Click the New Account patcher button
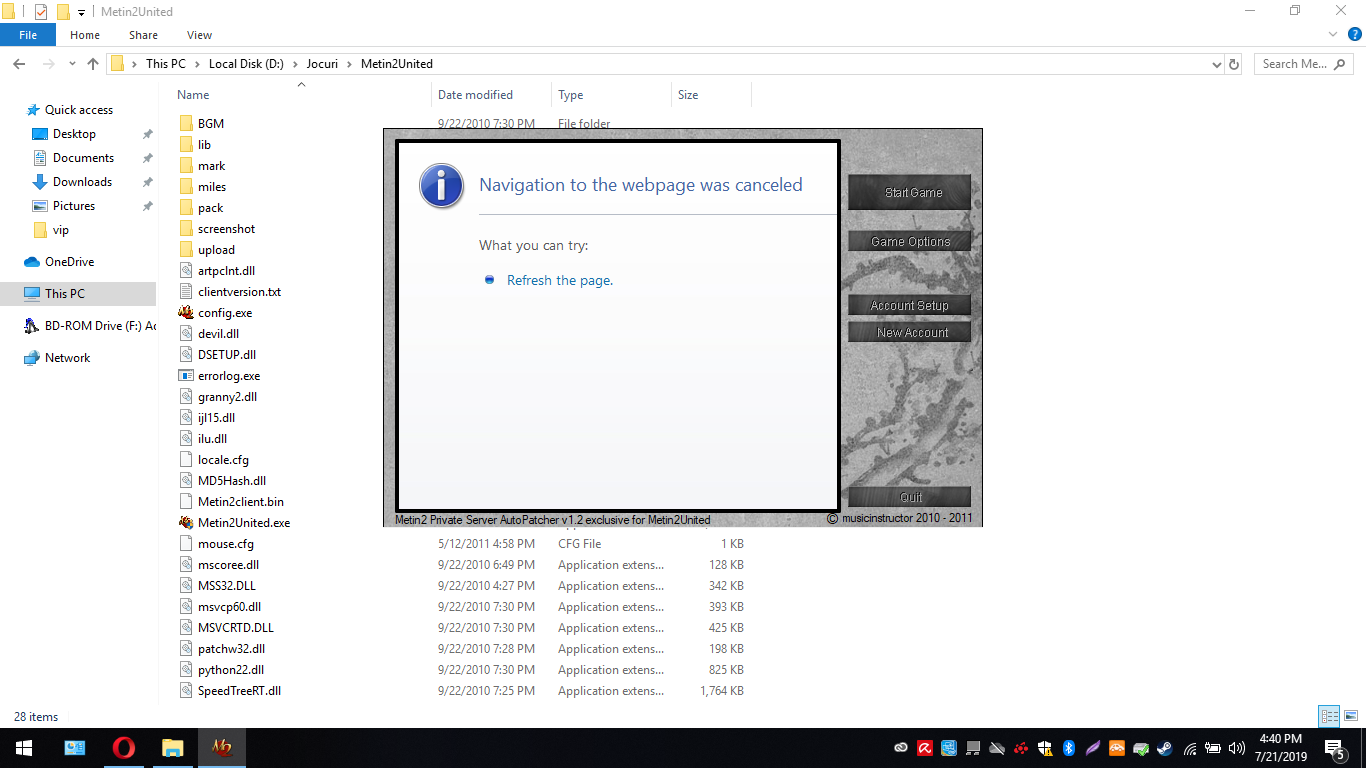 910,332
